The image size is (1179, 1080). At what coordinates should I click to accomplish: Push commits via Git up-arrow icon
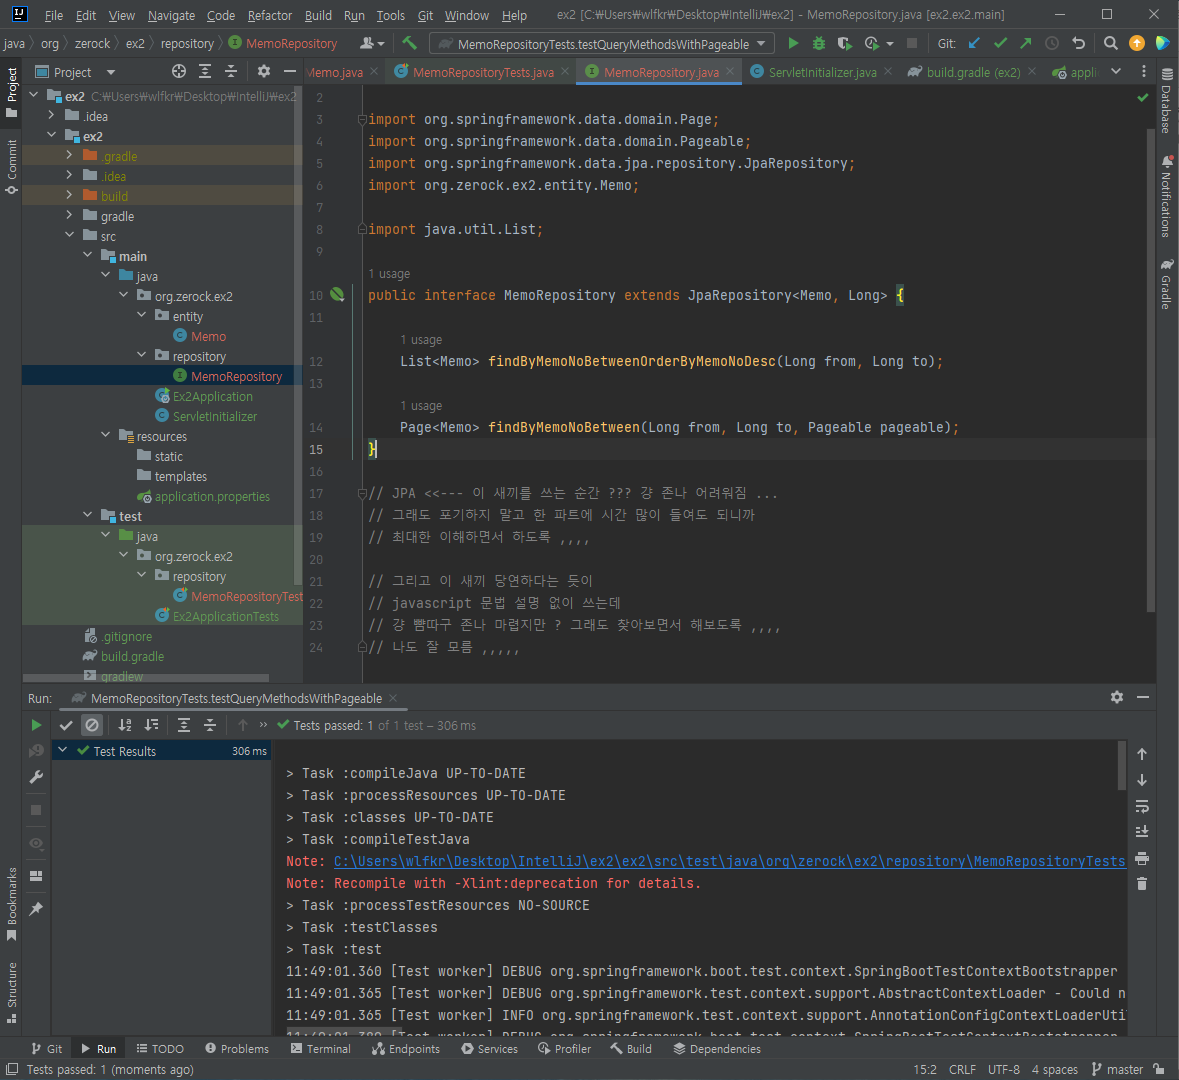click(x=1026, y=44)
